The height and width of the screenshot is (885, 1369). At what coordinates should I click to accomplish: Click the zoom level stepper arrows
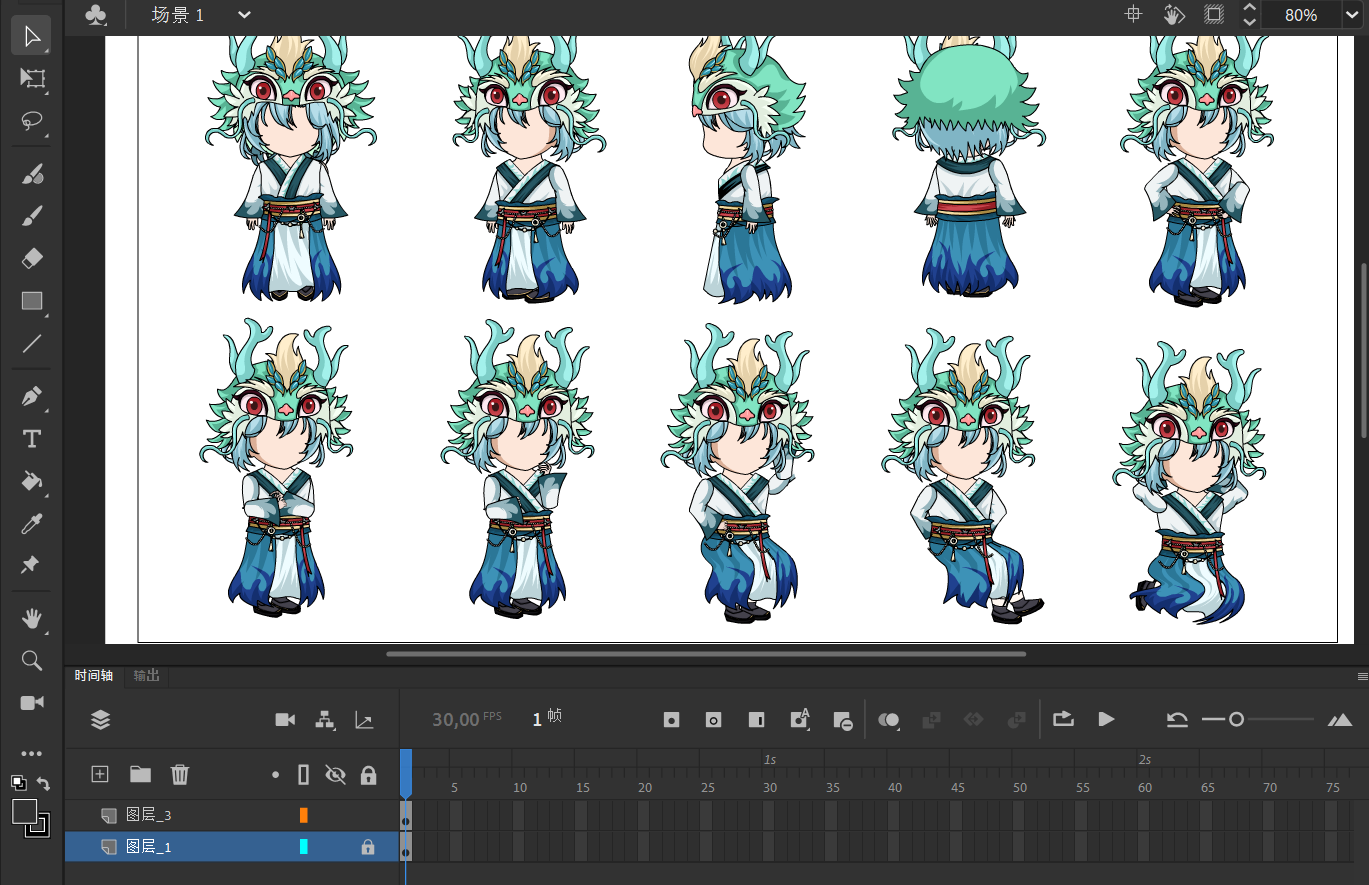[1249, 14]
